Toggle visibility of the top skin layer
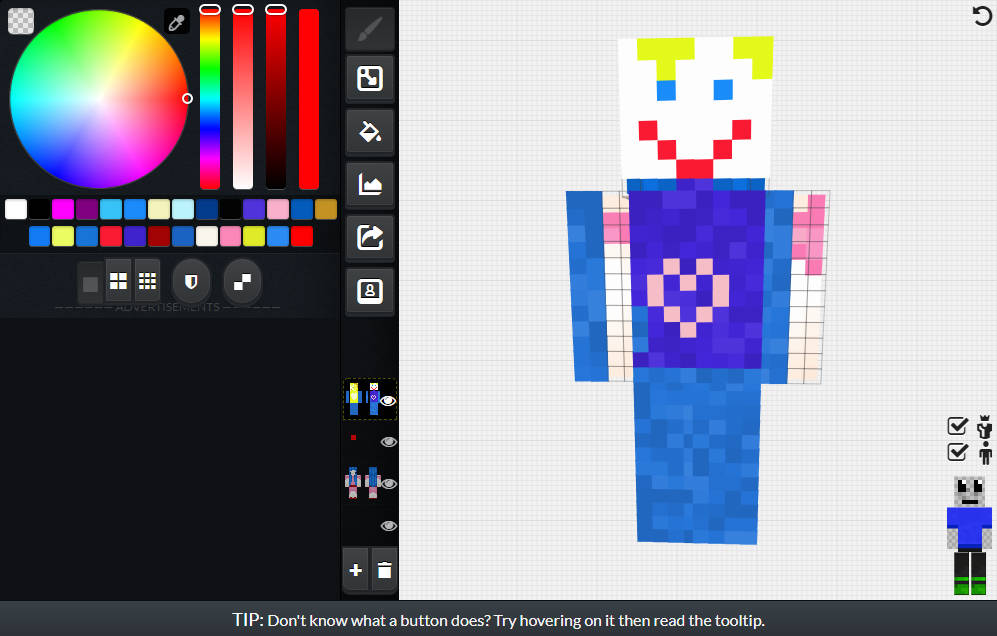997x636 pixels. 388,401
